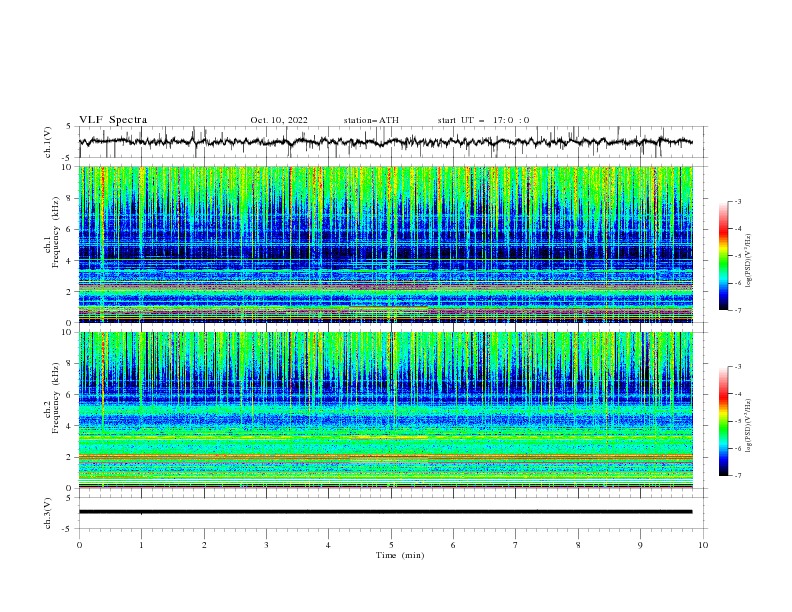Click the ch.1 spectrogram color scale bar
792x612 pixels.
pos(724,256)
